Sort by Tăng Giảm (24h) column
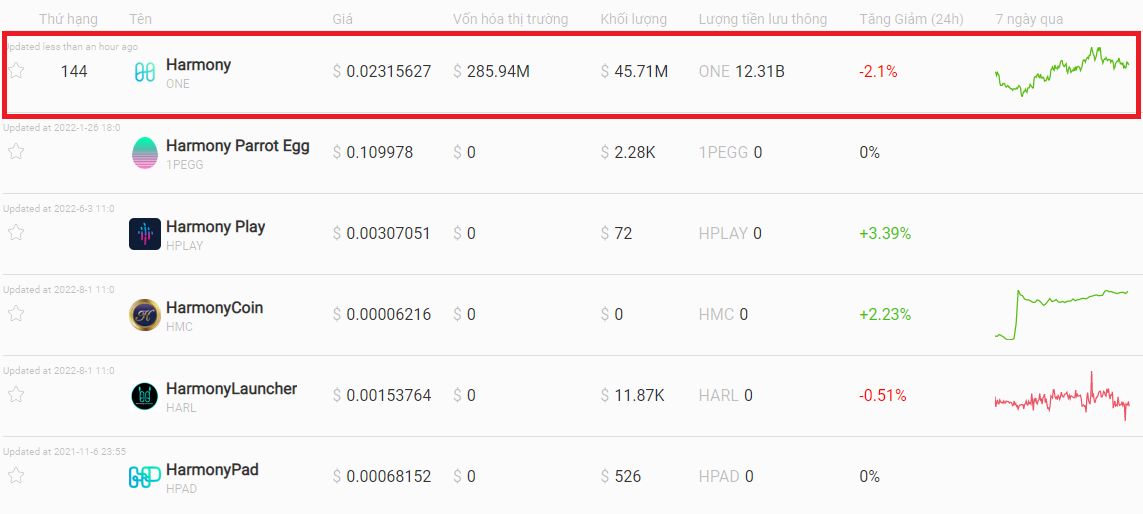The image size is (1143, 514). (911, 20)
